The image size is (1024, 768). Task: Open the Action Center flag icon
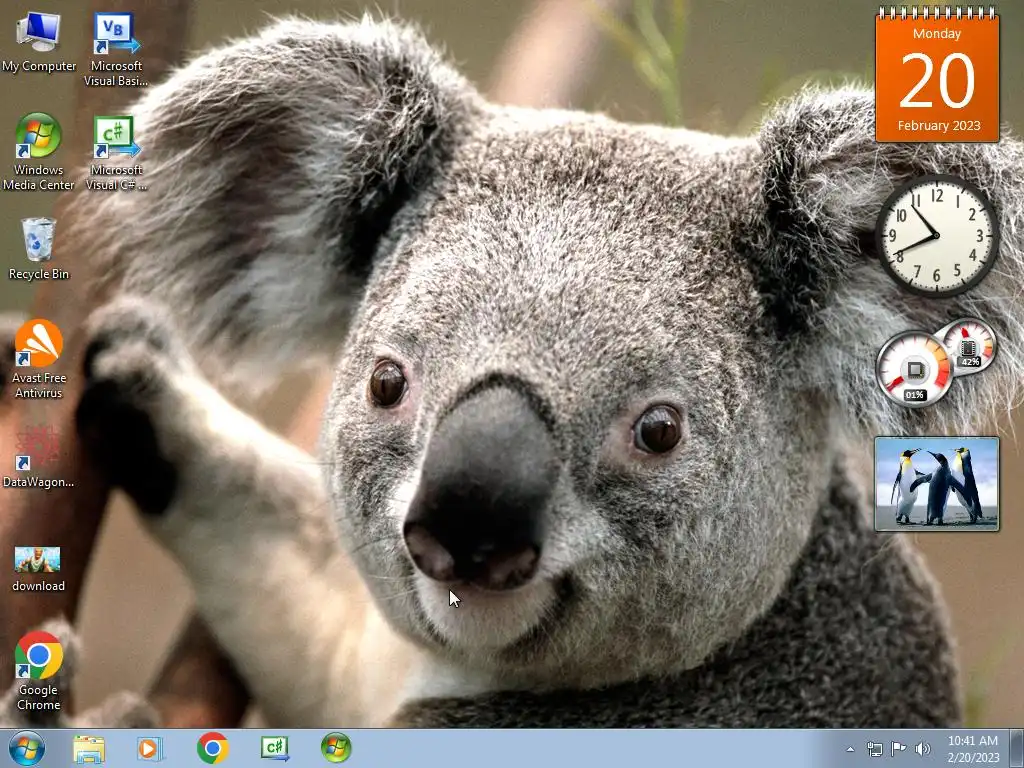click(x=899, y=749)
